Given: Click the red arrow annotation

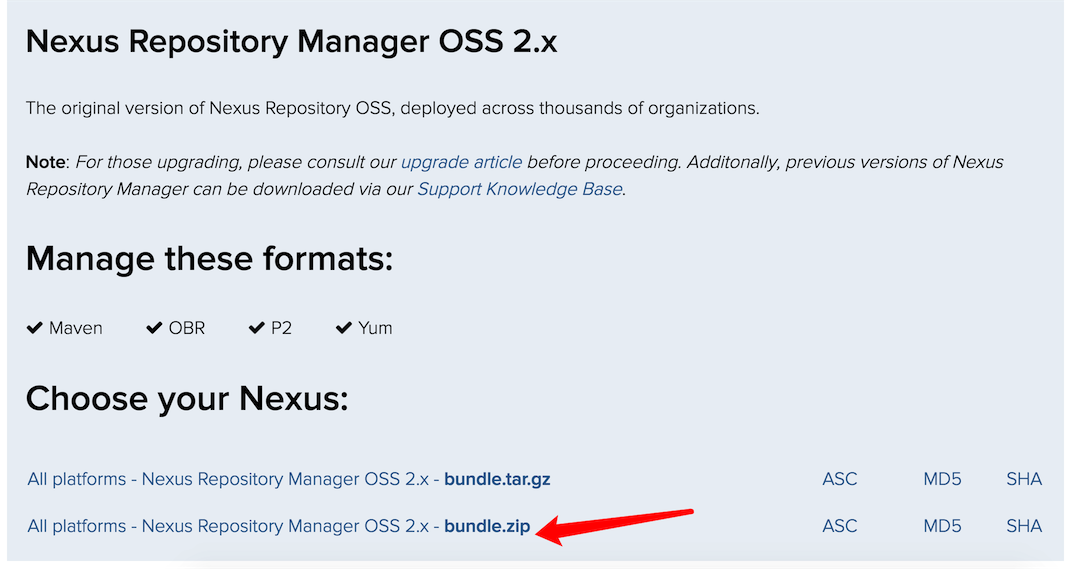Looking at the screenshot, I should point(614,526).
